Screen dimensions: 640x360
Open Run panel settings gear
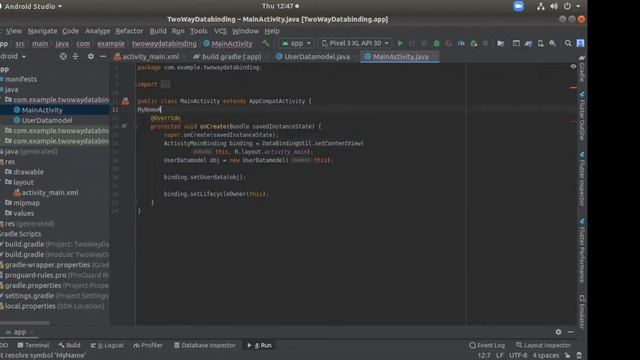[558, 332]
